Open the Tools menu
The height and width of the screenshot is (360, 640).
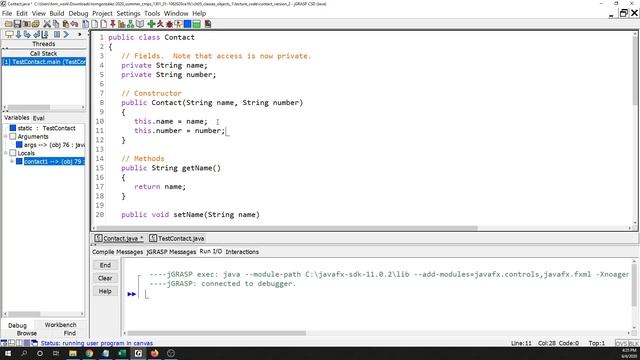[x=152, y=13]
